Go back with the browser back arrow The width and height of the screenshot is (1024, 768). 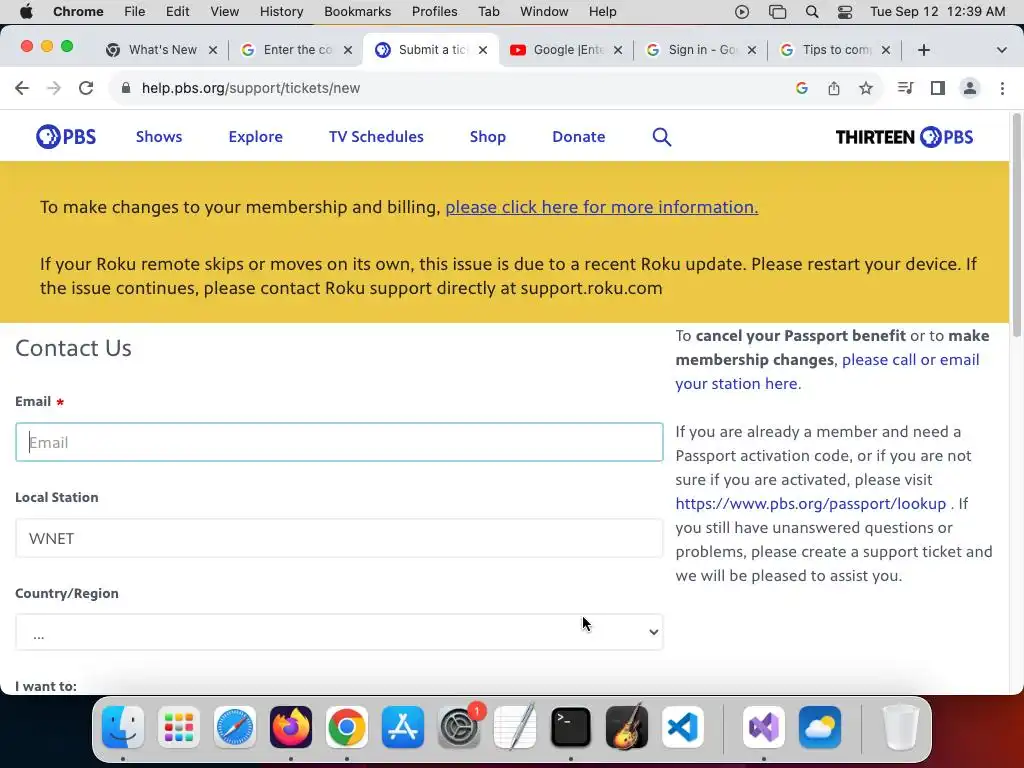(x=22, y=88)
